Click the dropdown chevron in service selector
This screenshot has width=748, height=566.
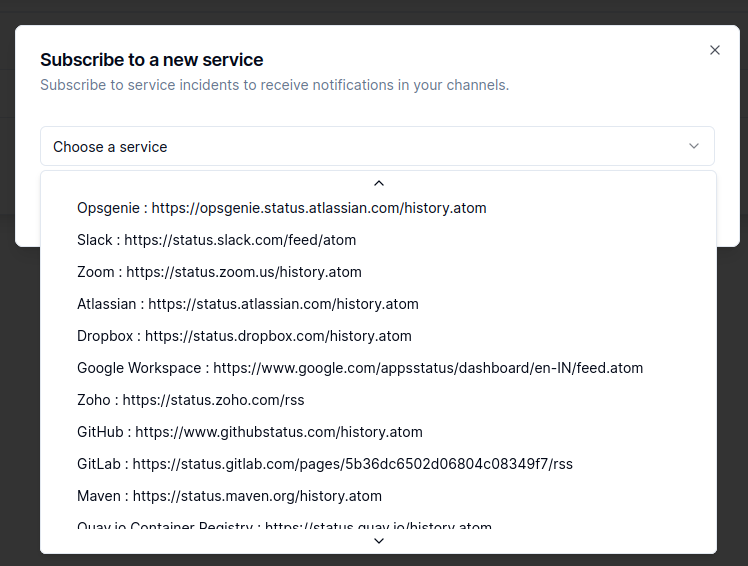click(x=694, y=146)
